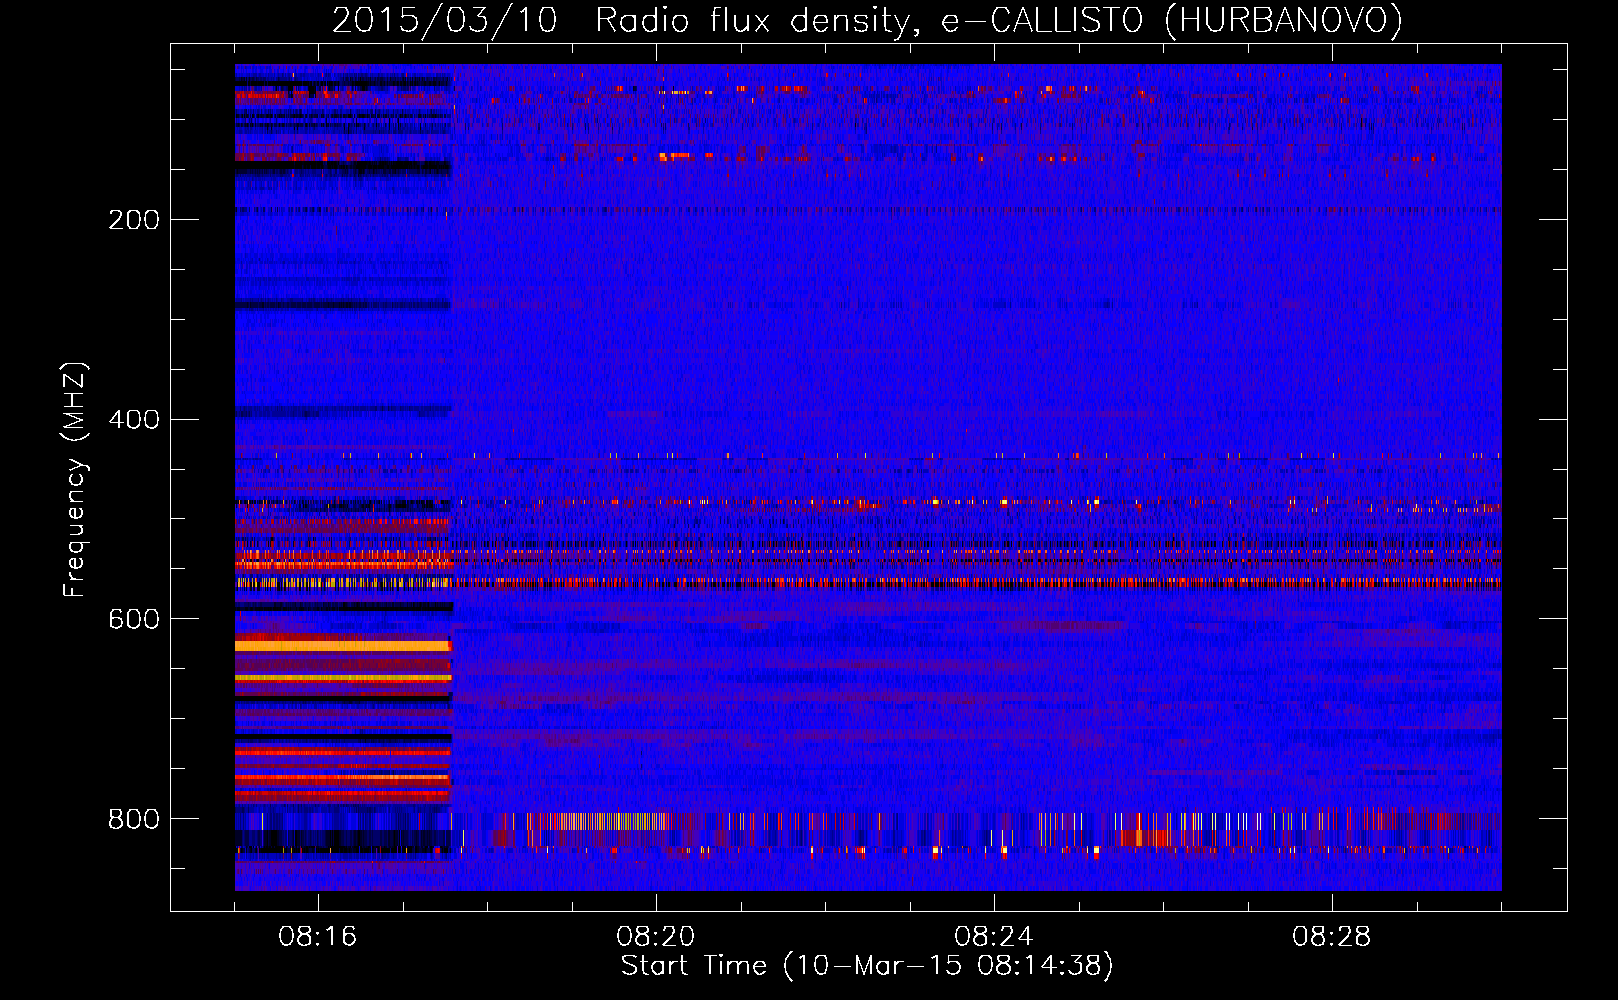This screenshot has height=1000, width=1618.
Task: Click the 08:28 time tick label
Action: pos(1332,937)
